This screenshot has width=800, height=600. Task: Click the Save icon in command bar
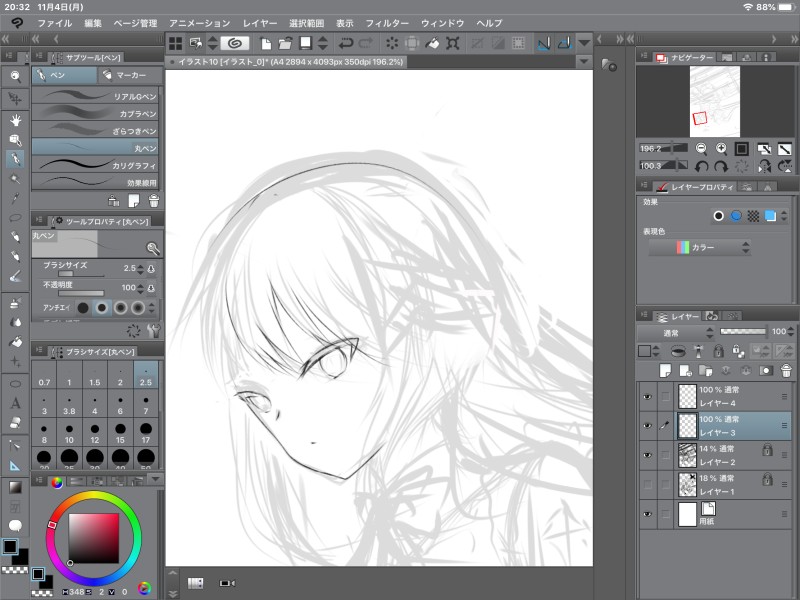click(305, 43)
